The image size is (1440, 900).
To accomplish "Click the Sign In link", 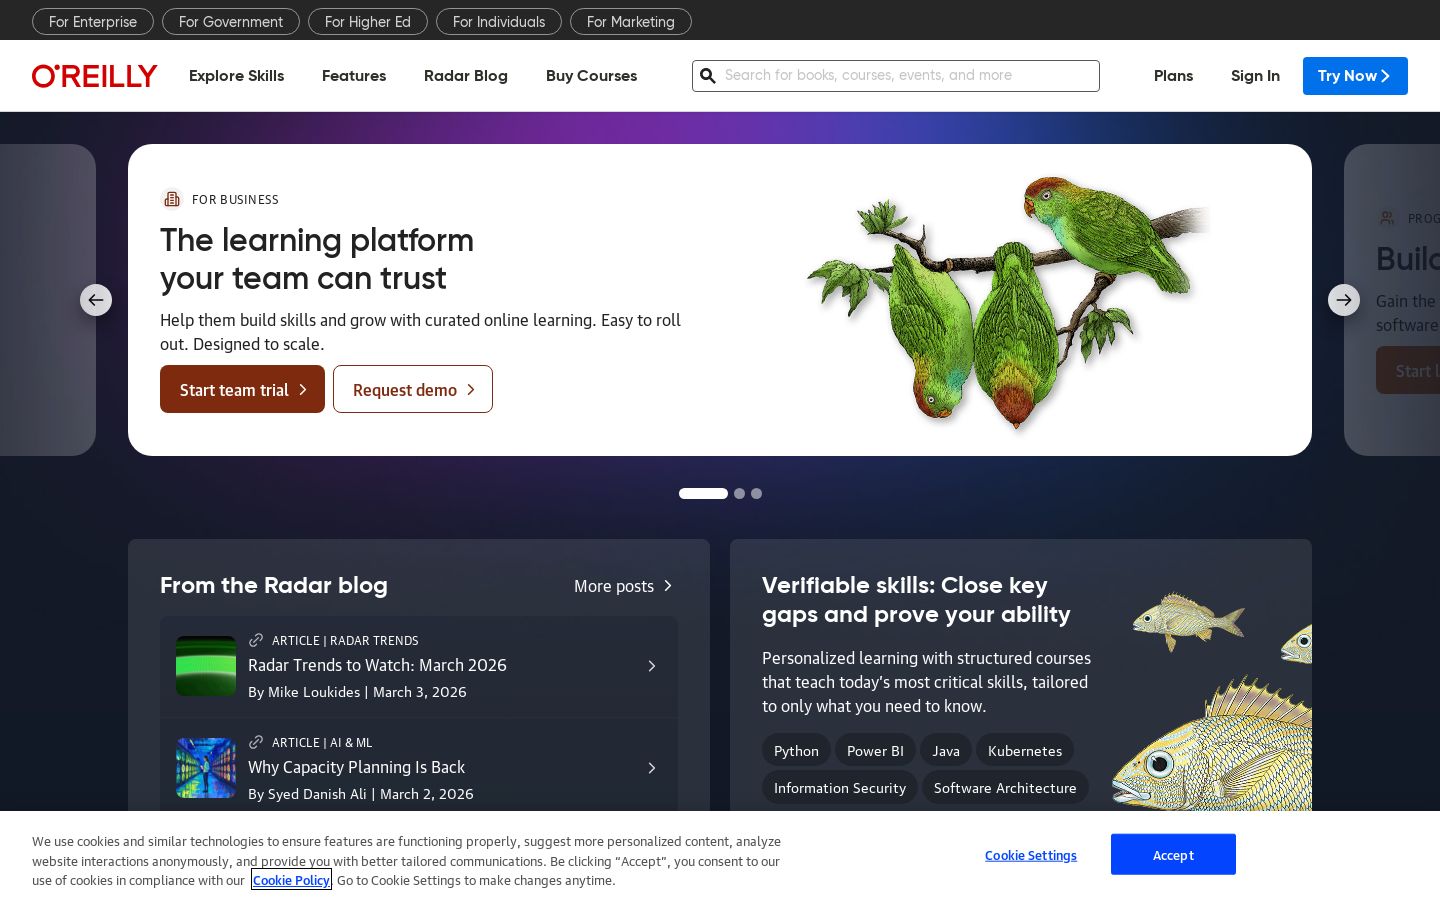I will point(1255,76).
